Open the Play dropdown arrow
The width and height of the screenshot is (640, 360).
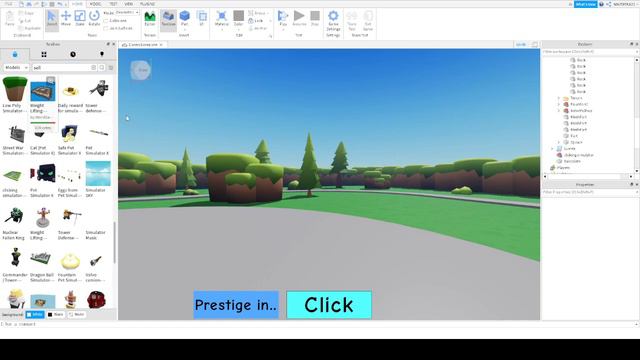[x=283, y=29]
